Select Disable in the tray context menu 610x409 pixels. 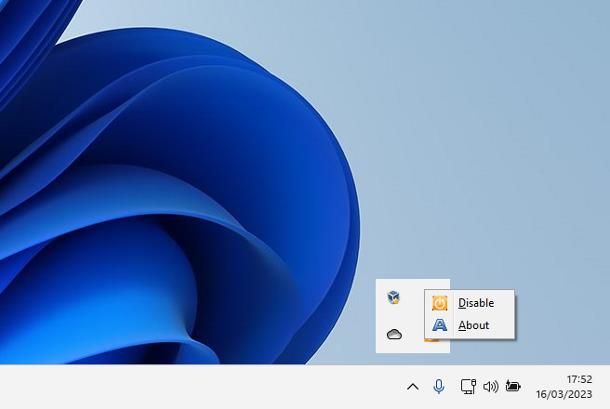point(470,303)
